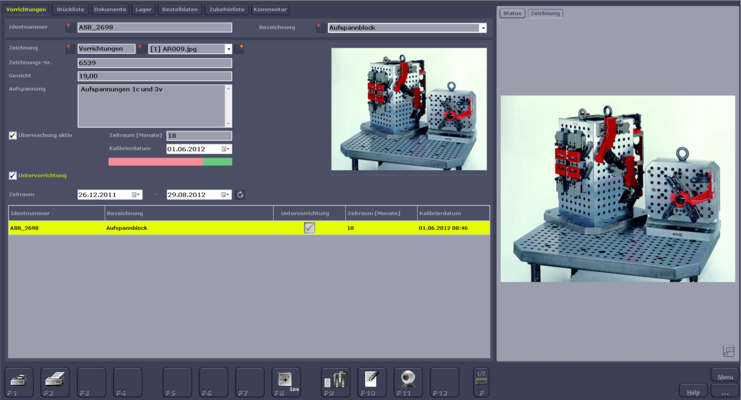Click the Help button
Viewport: 741px width, 400px height.
[x=693, y=392]
